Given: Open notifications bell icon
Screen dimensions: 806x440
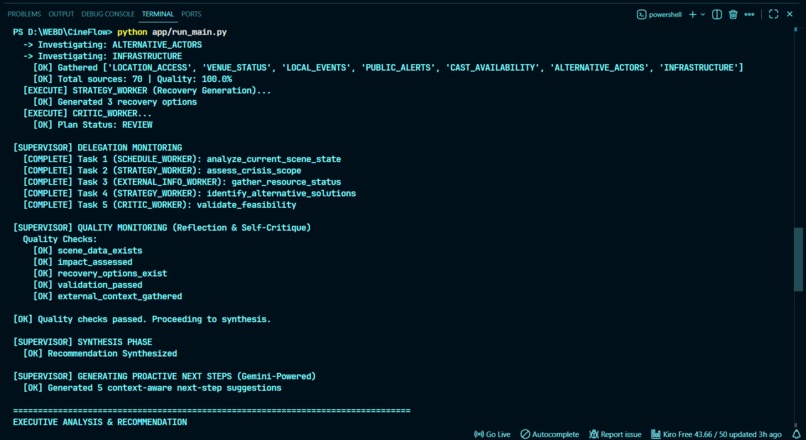Looking at the screenshot, I should [x=796, y=434].
